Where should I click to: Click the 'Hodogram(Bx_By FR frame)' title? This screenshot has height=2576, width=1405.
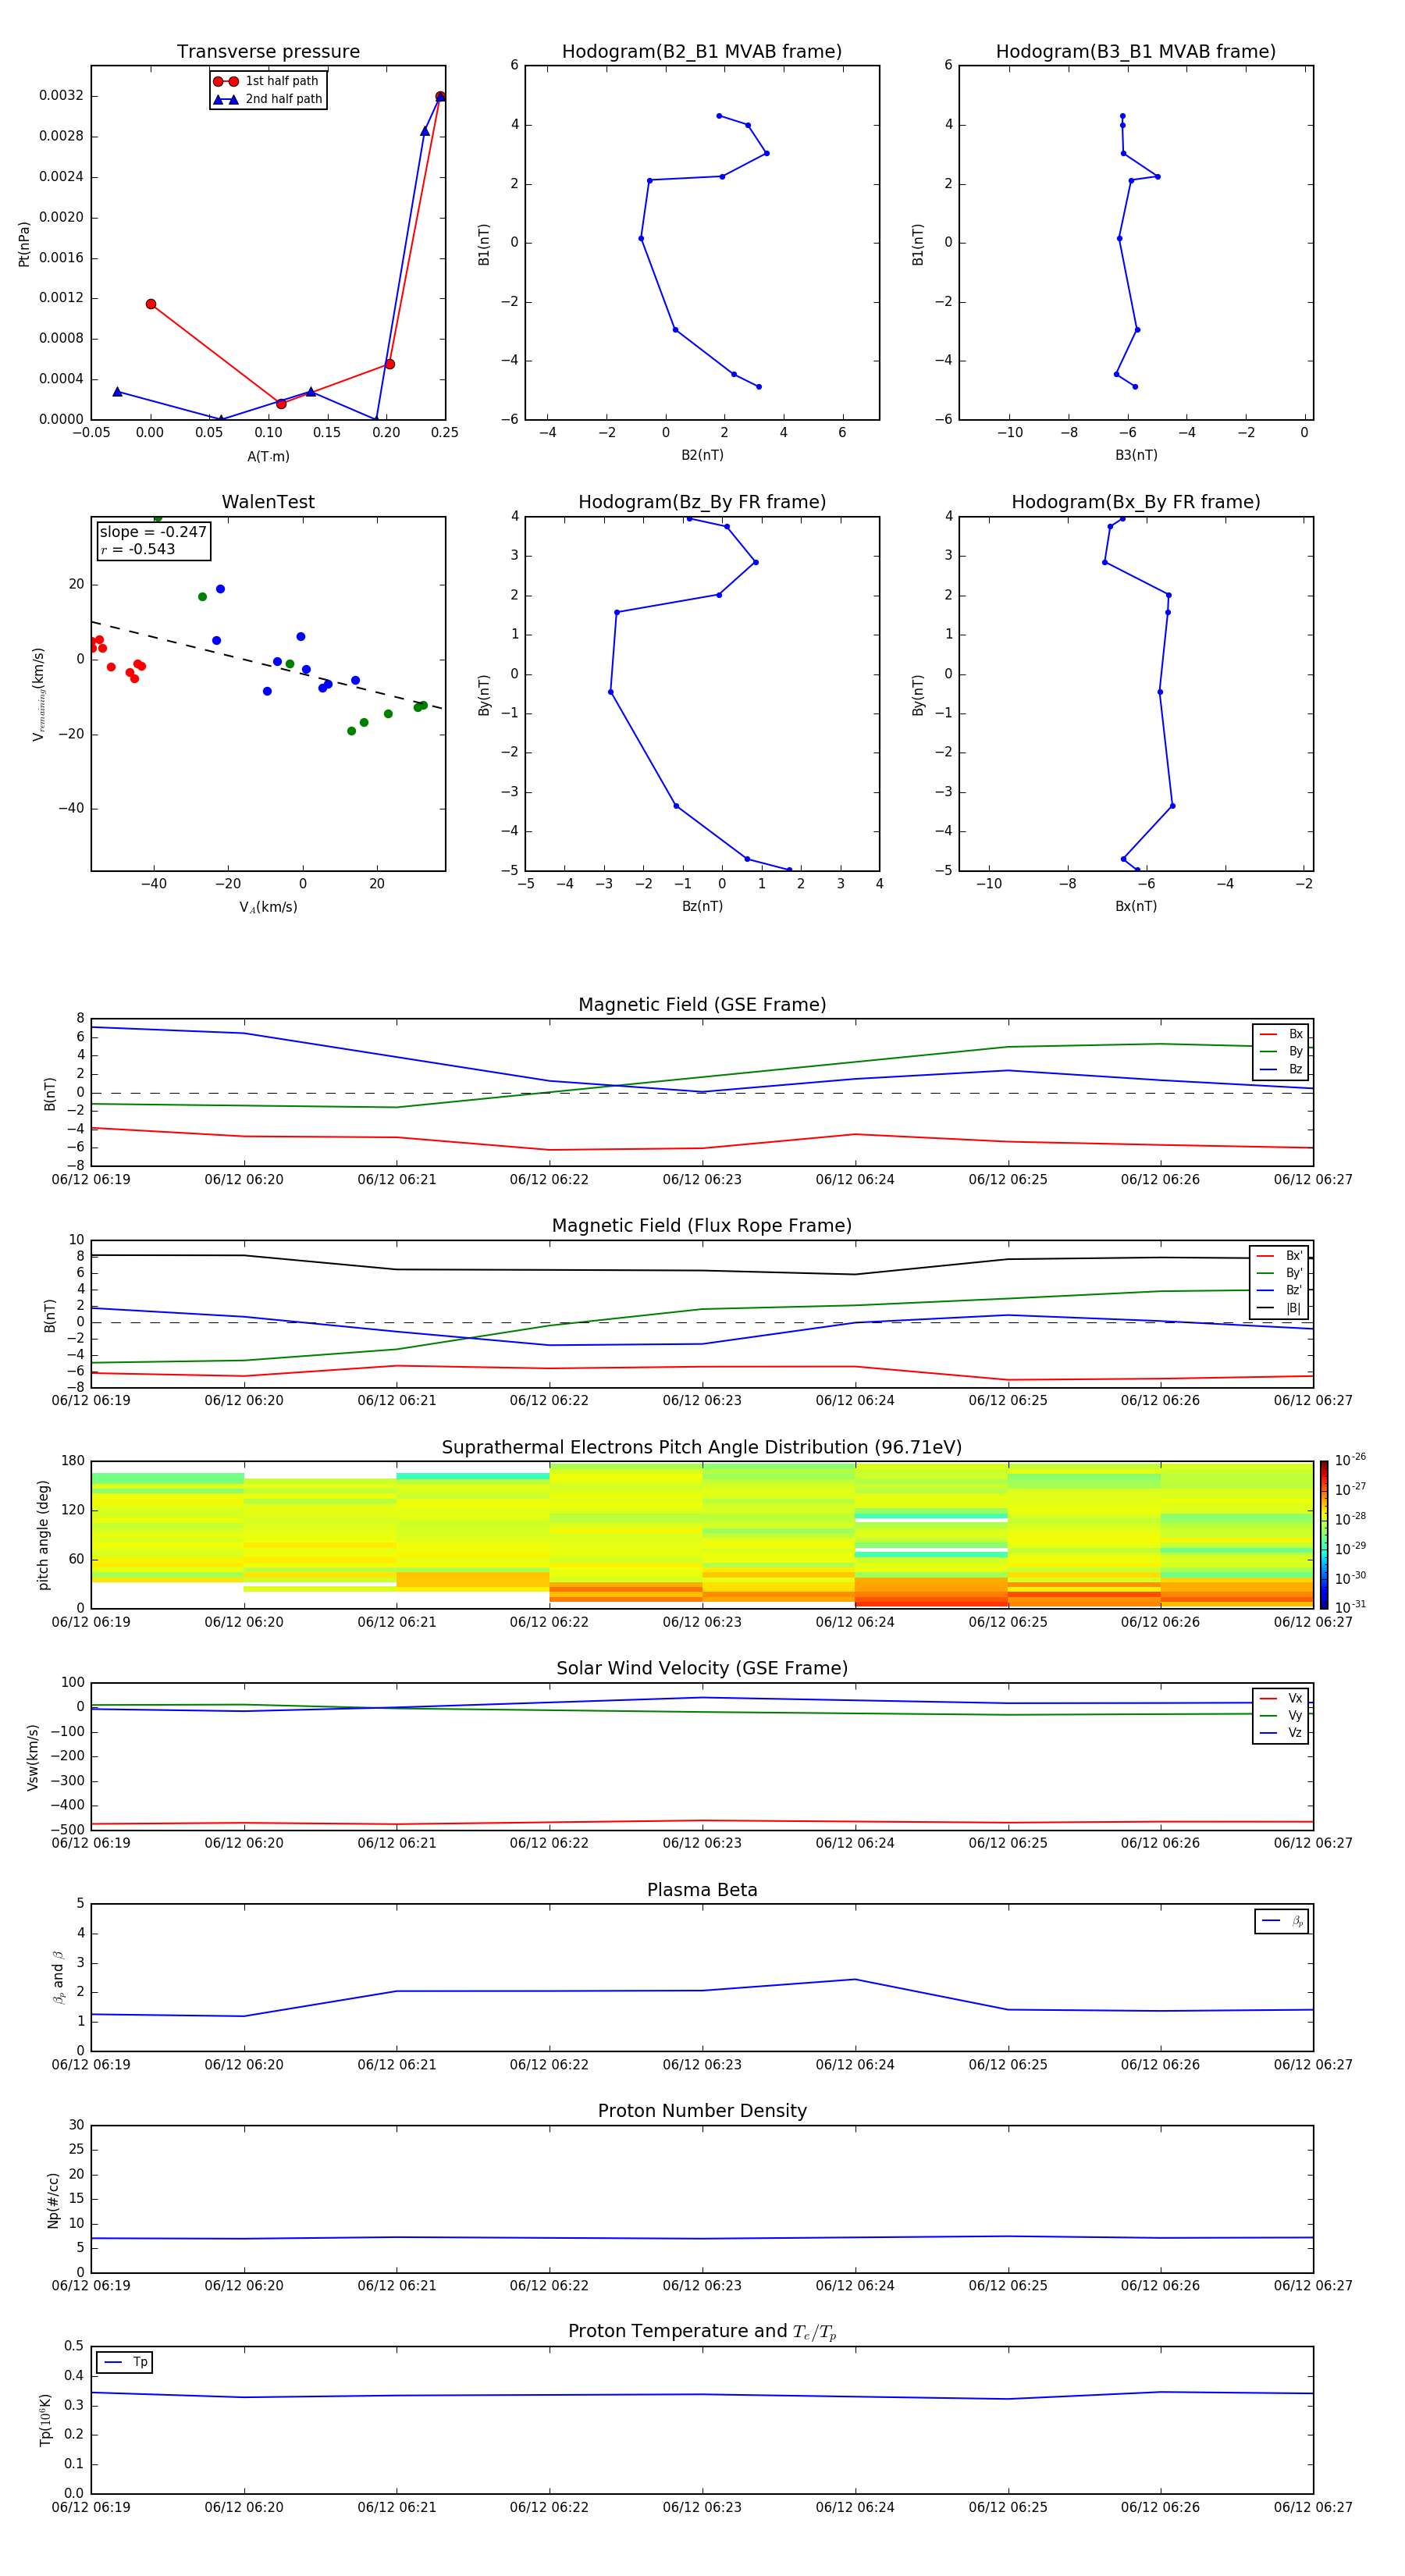(x=1136, y=502)
